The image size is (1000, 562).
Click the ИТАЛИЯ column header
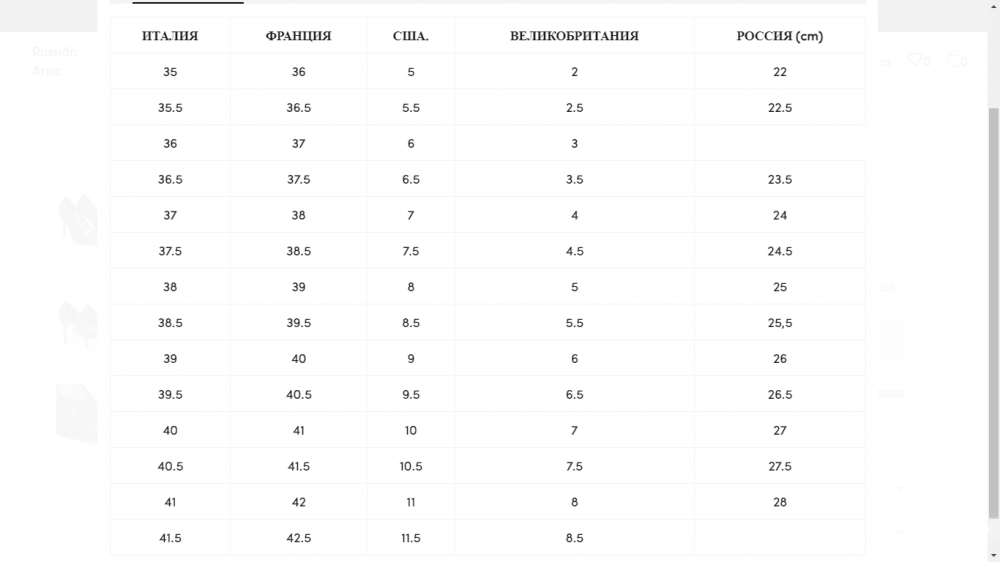point(170,36)
